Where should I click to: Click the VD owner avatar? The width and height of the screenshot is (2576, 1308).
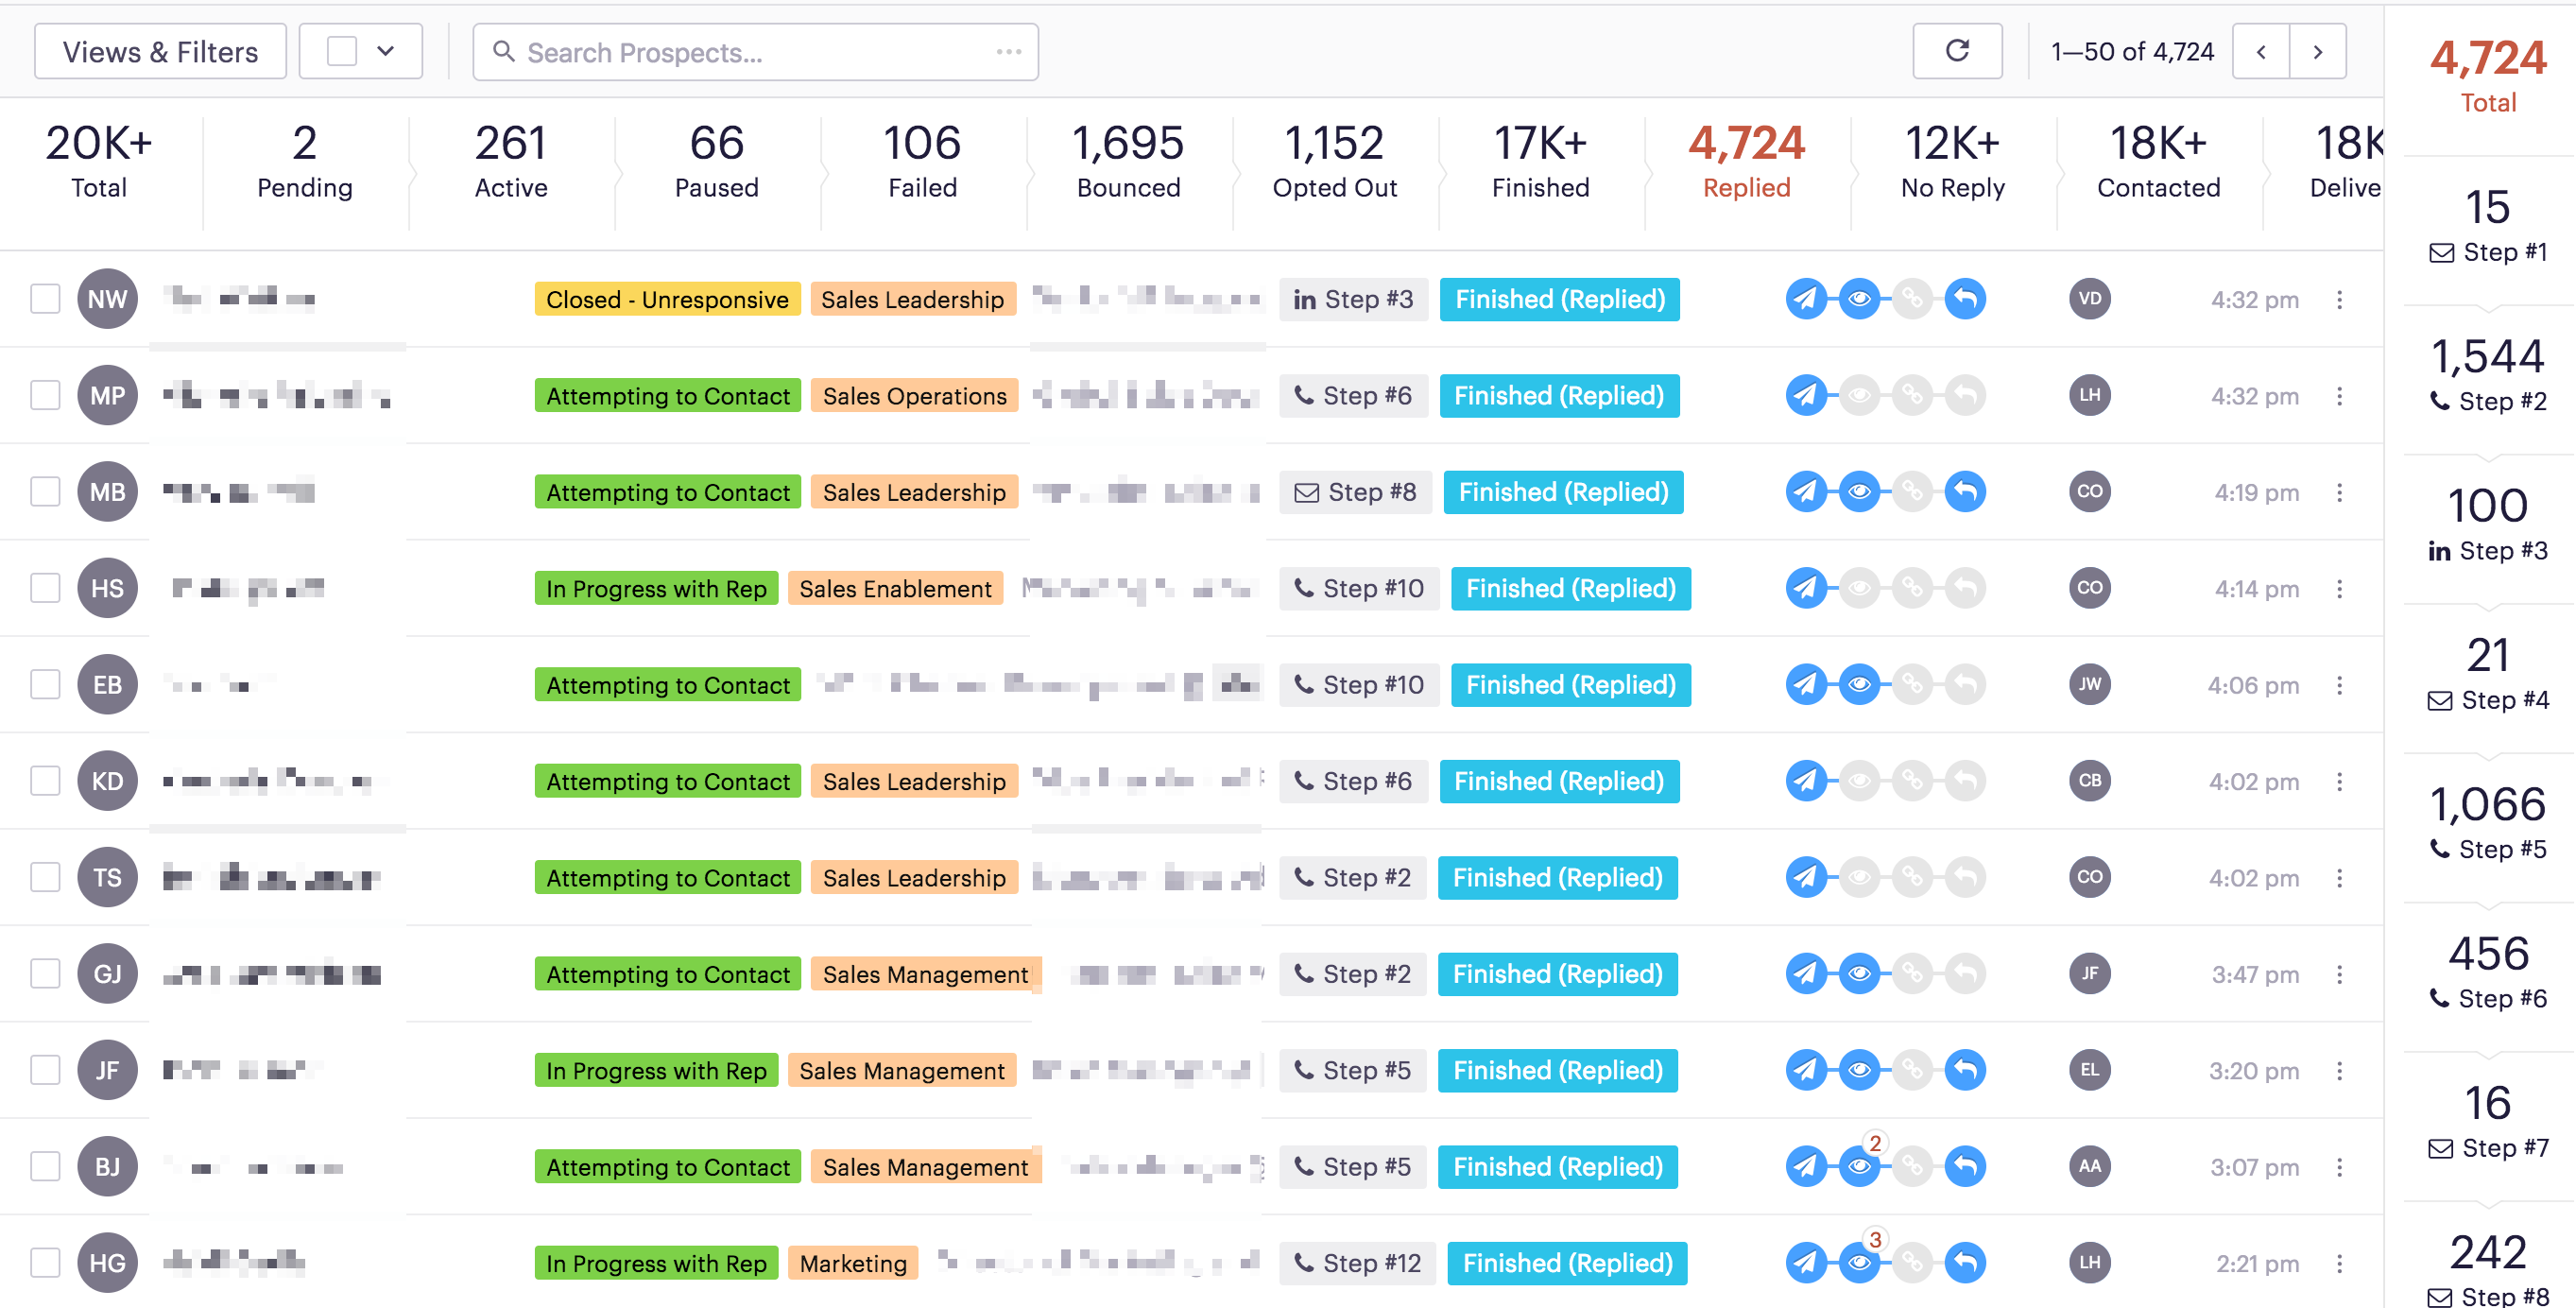point(2089,299)
